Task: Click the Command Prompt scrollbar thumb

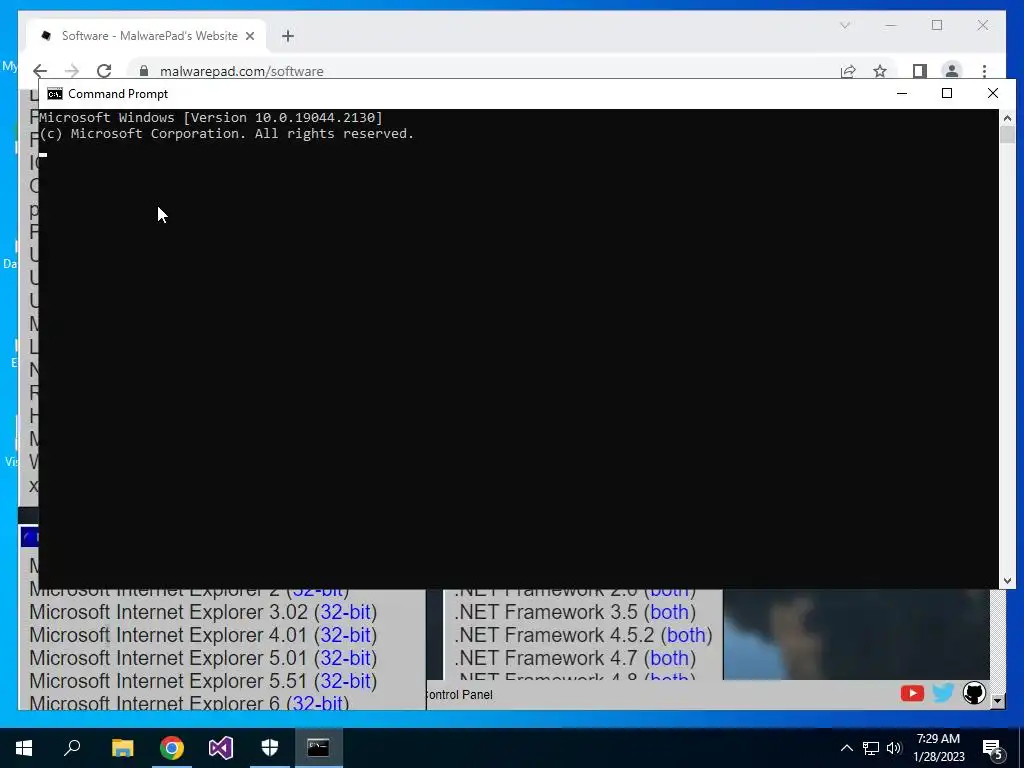Action: click(1007, 135)
